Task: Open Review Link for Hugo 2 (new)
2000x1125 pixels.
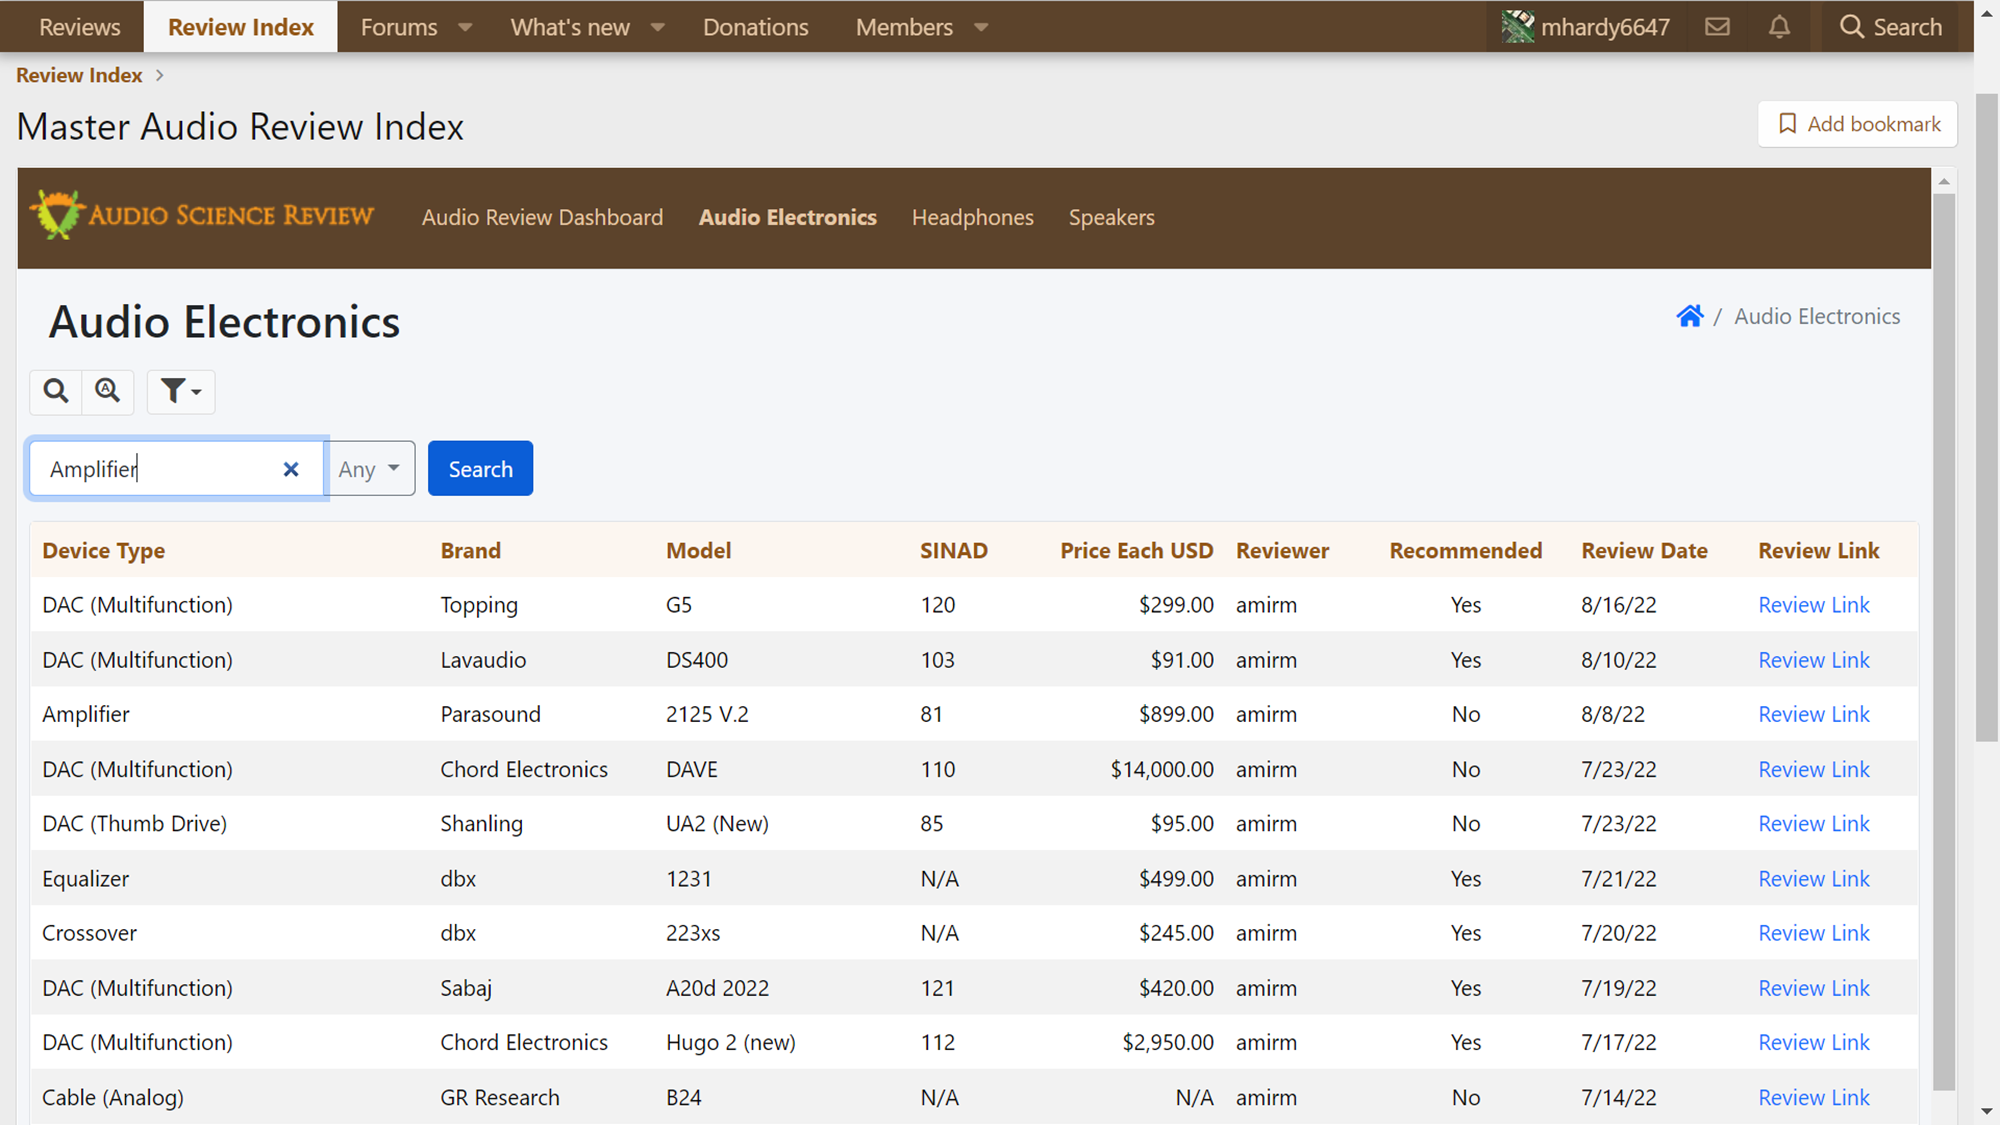Action: (x=1813, y=1042)
